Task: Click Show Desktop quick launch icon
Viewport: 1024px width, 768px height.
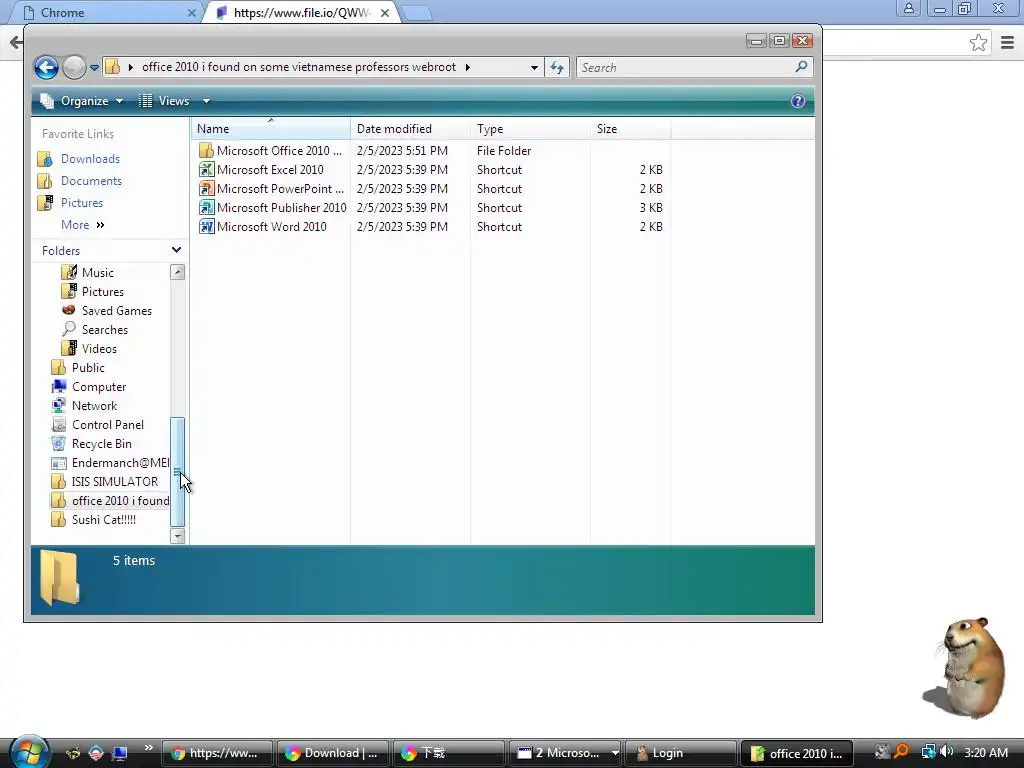Action: coord(120,753)
